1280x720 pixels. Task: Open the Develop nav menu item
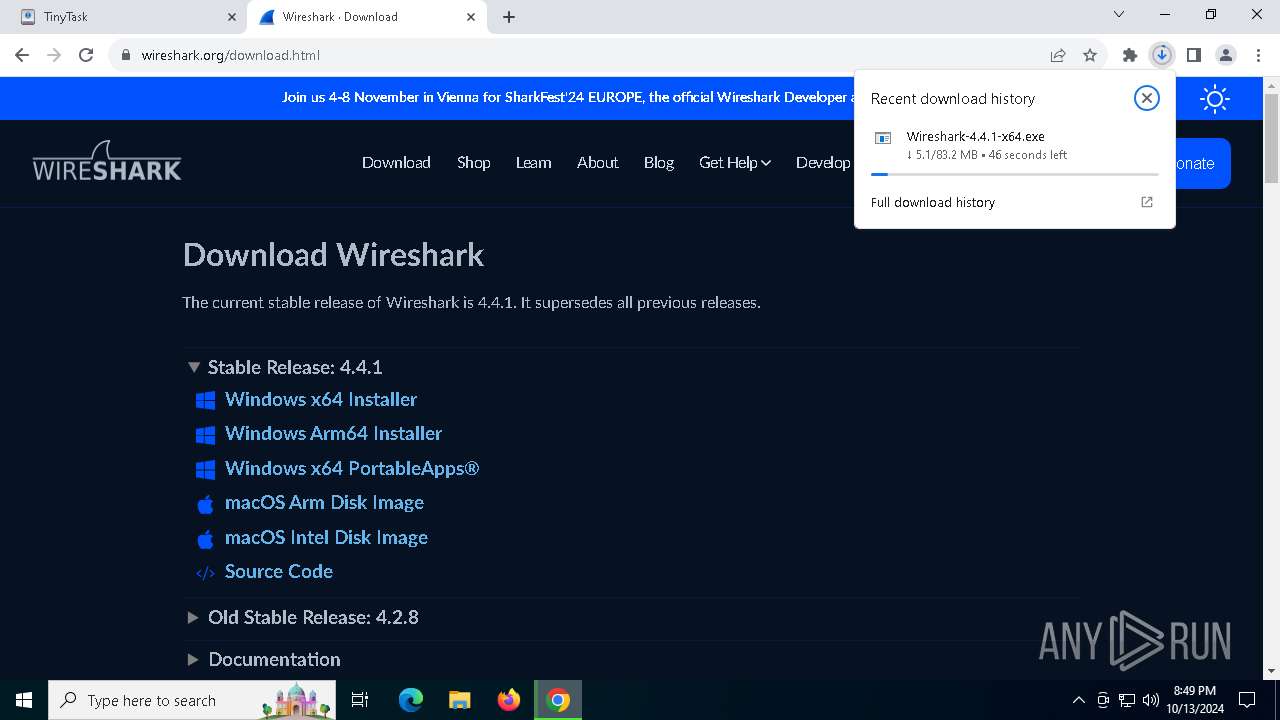(x=823, y=162)
